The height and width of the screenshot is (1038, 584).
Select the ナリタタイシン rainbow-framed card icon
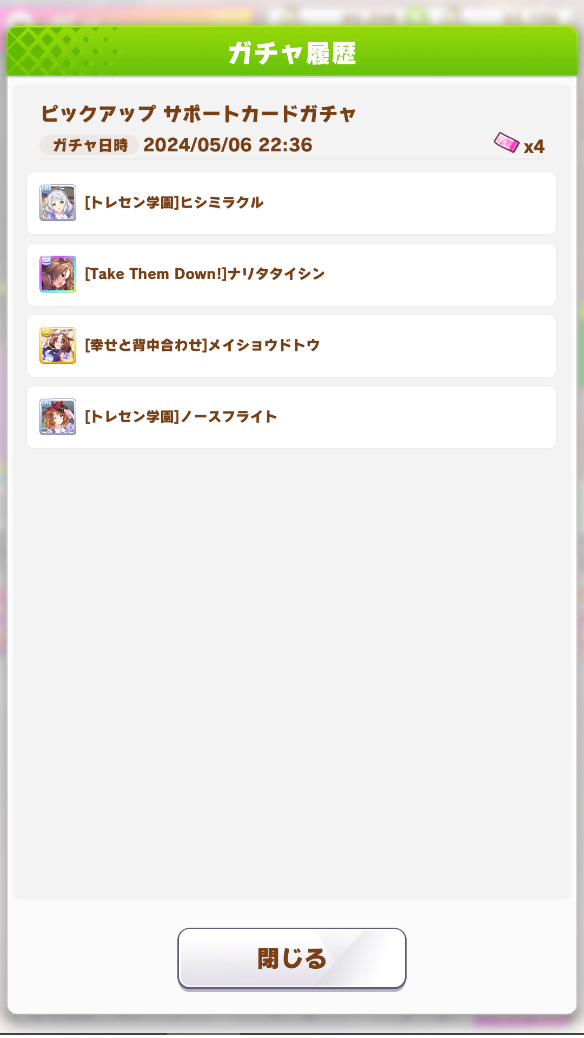(x=58, y=274)
